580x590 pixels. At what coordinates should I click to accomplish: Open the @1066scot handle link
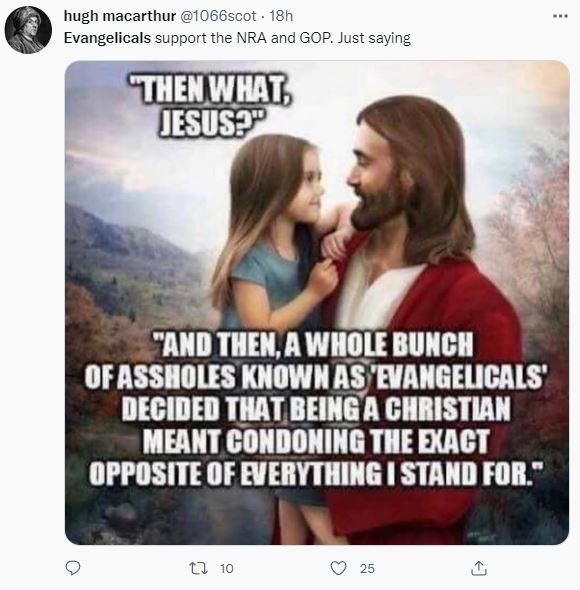pyautogui.click(x=218, y=16)
